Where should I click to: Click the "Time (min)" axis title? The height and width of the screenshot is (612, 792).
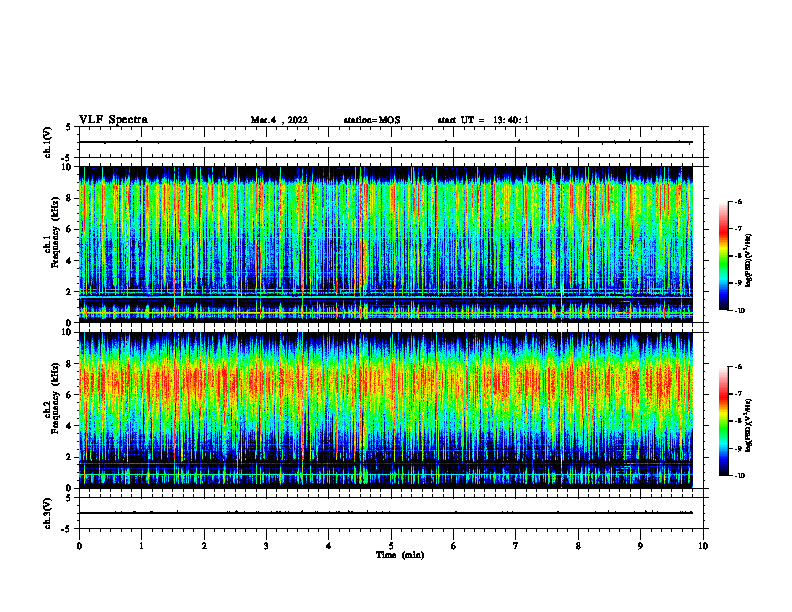point(400,555)
